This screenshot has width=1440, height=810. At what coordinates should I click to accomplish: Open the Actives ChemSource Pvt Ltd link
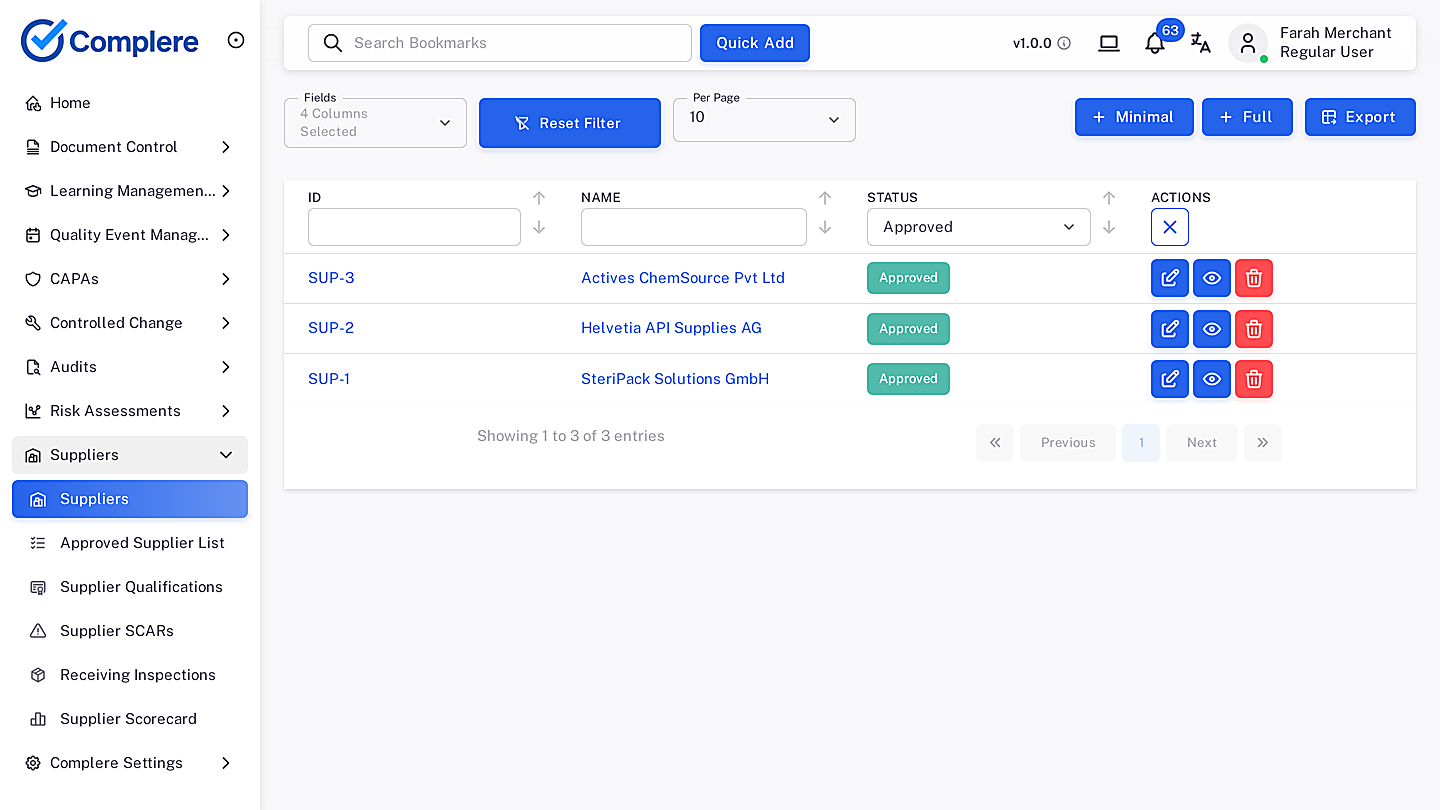coord(683,278)
